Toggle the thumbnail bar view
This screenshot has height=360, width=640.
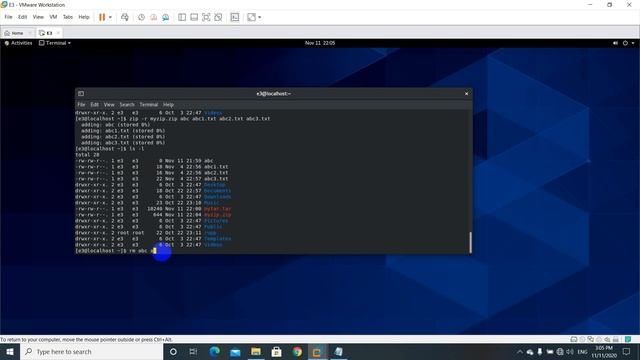[x=194, y=17]
